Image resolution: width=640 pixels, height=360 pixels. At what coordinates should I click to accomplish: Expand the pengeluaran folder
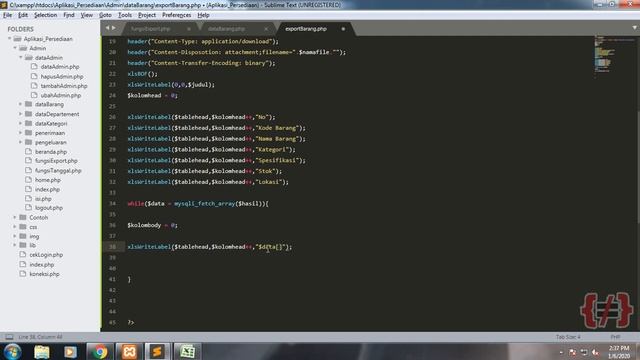pos(20,142)
